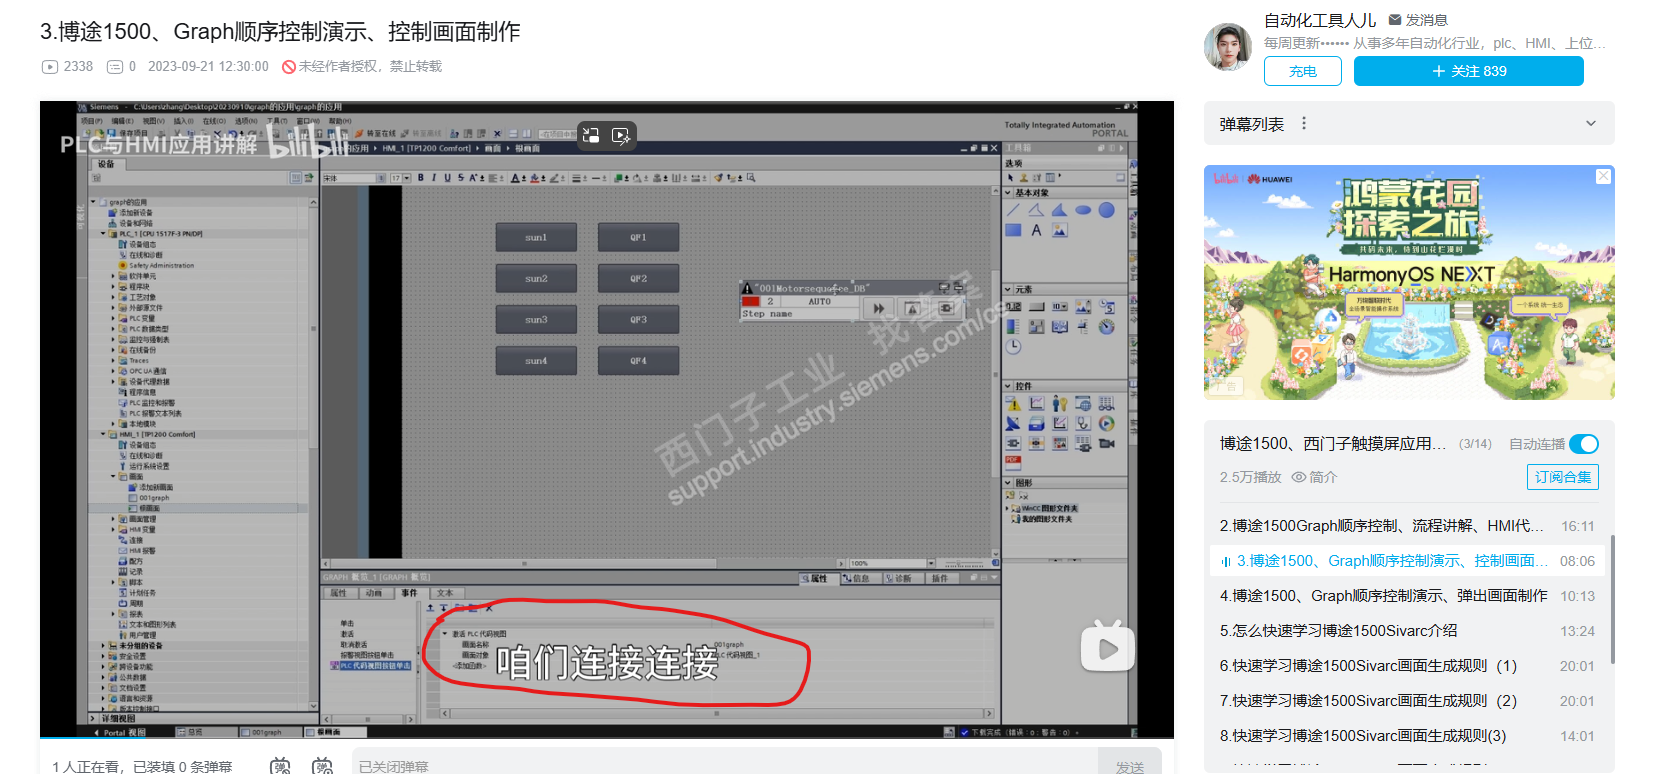Click the fast-forward button on Graph overview object

click(x=879, y=309)
